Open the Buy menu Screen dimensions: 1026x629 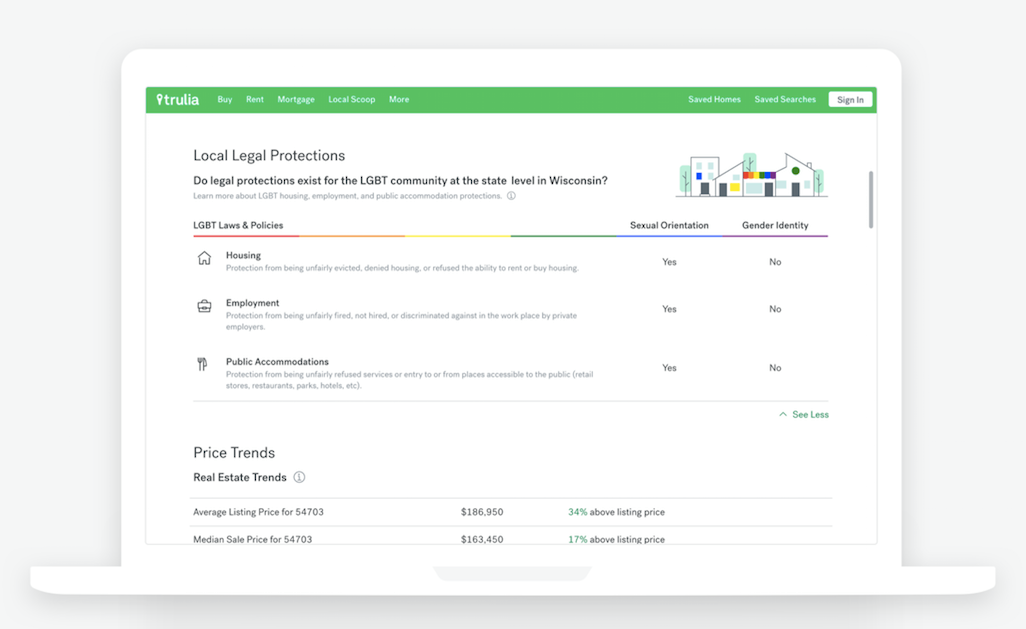[225, 100]
